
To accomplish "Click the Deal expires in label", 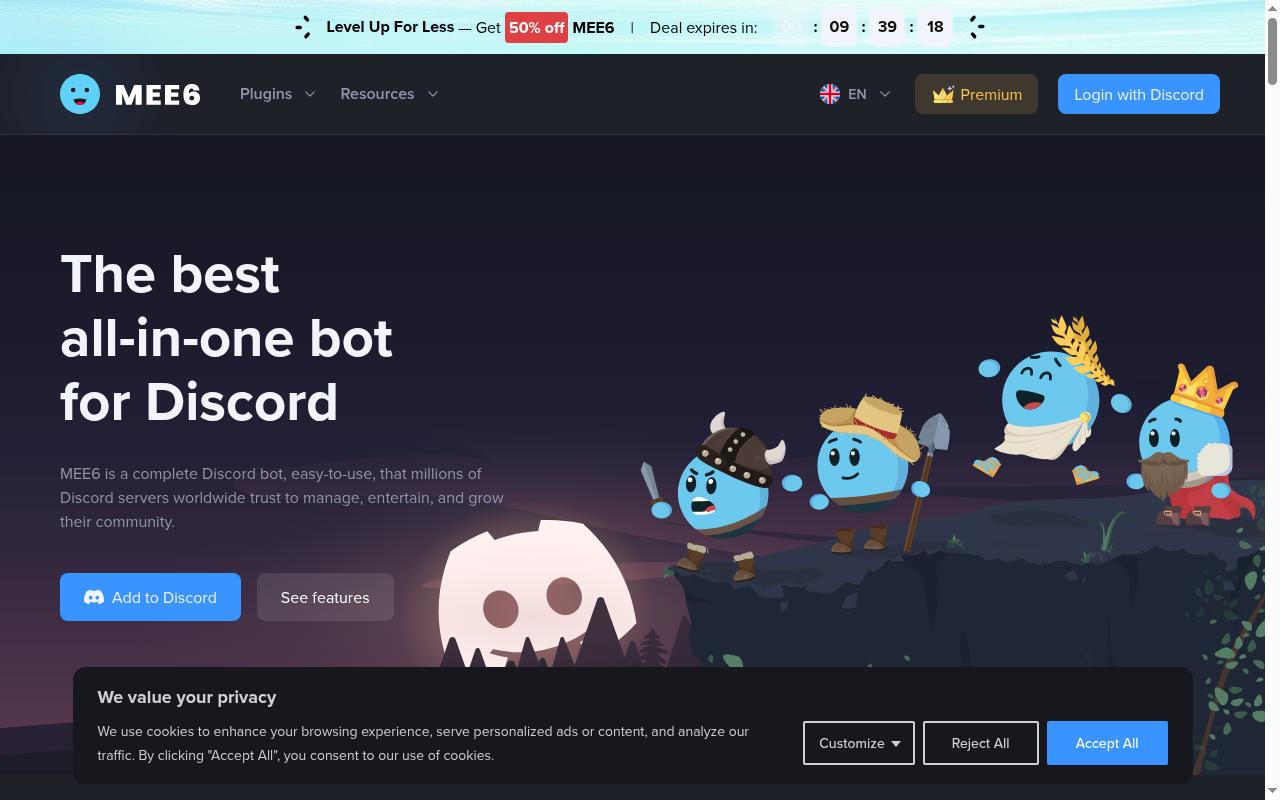I will [703, 27].
